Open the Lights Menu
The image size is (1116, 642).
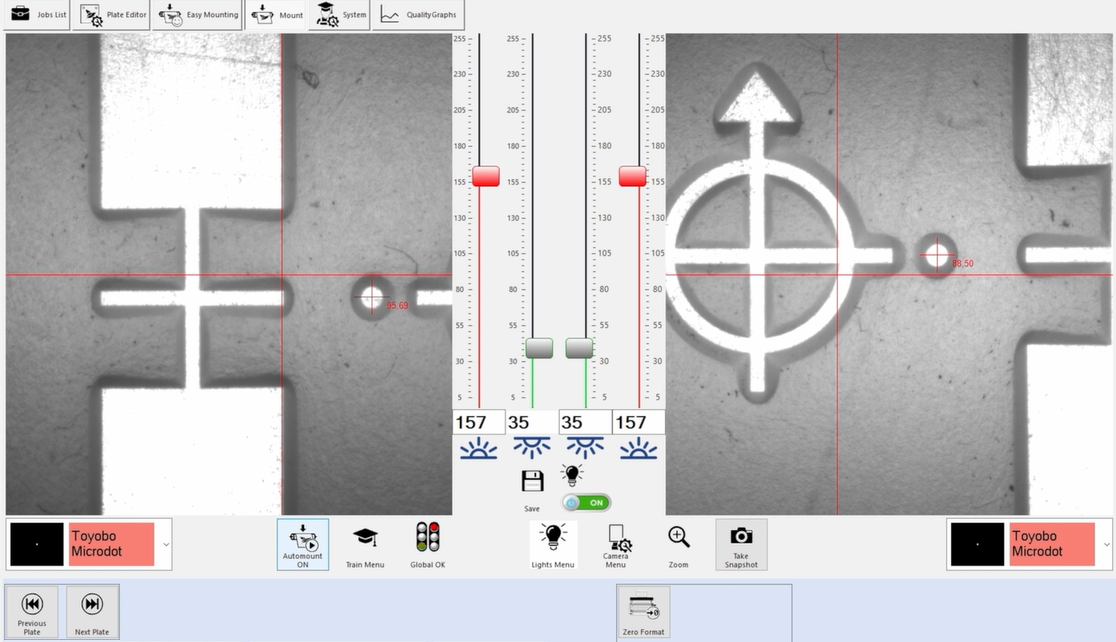point(553,544)
